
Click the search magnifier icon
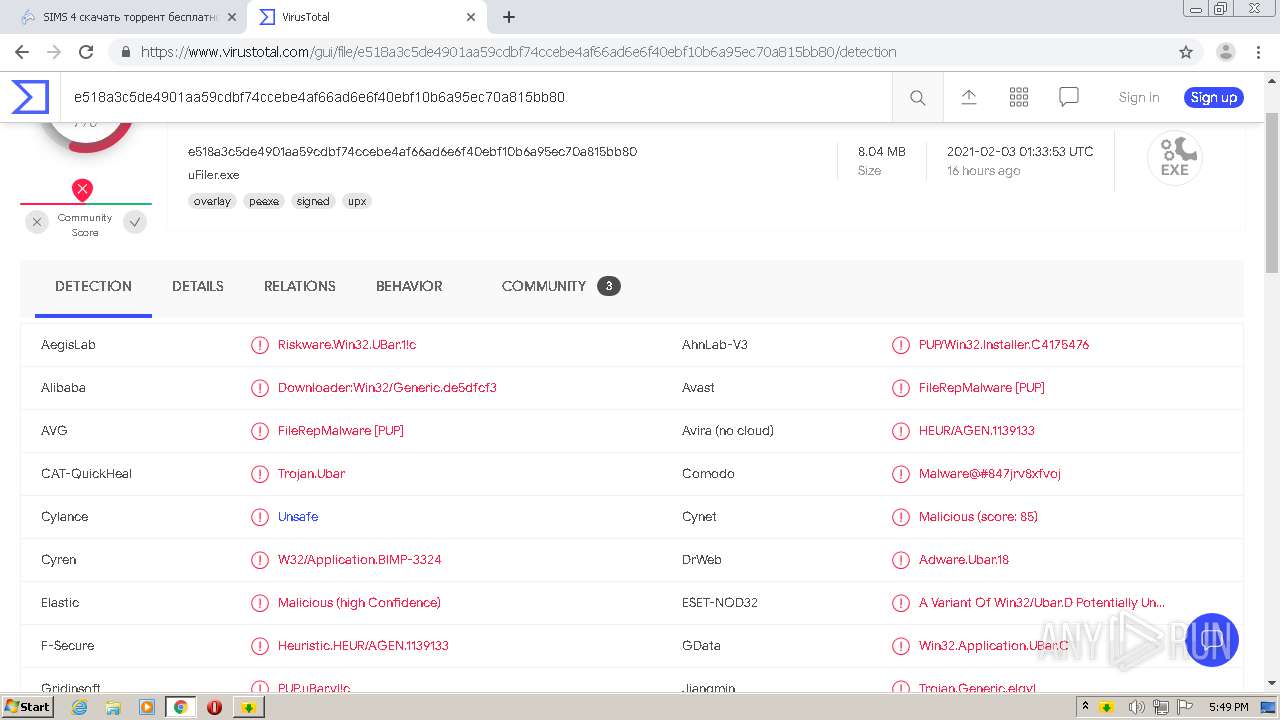917,97
